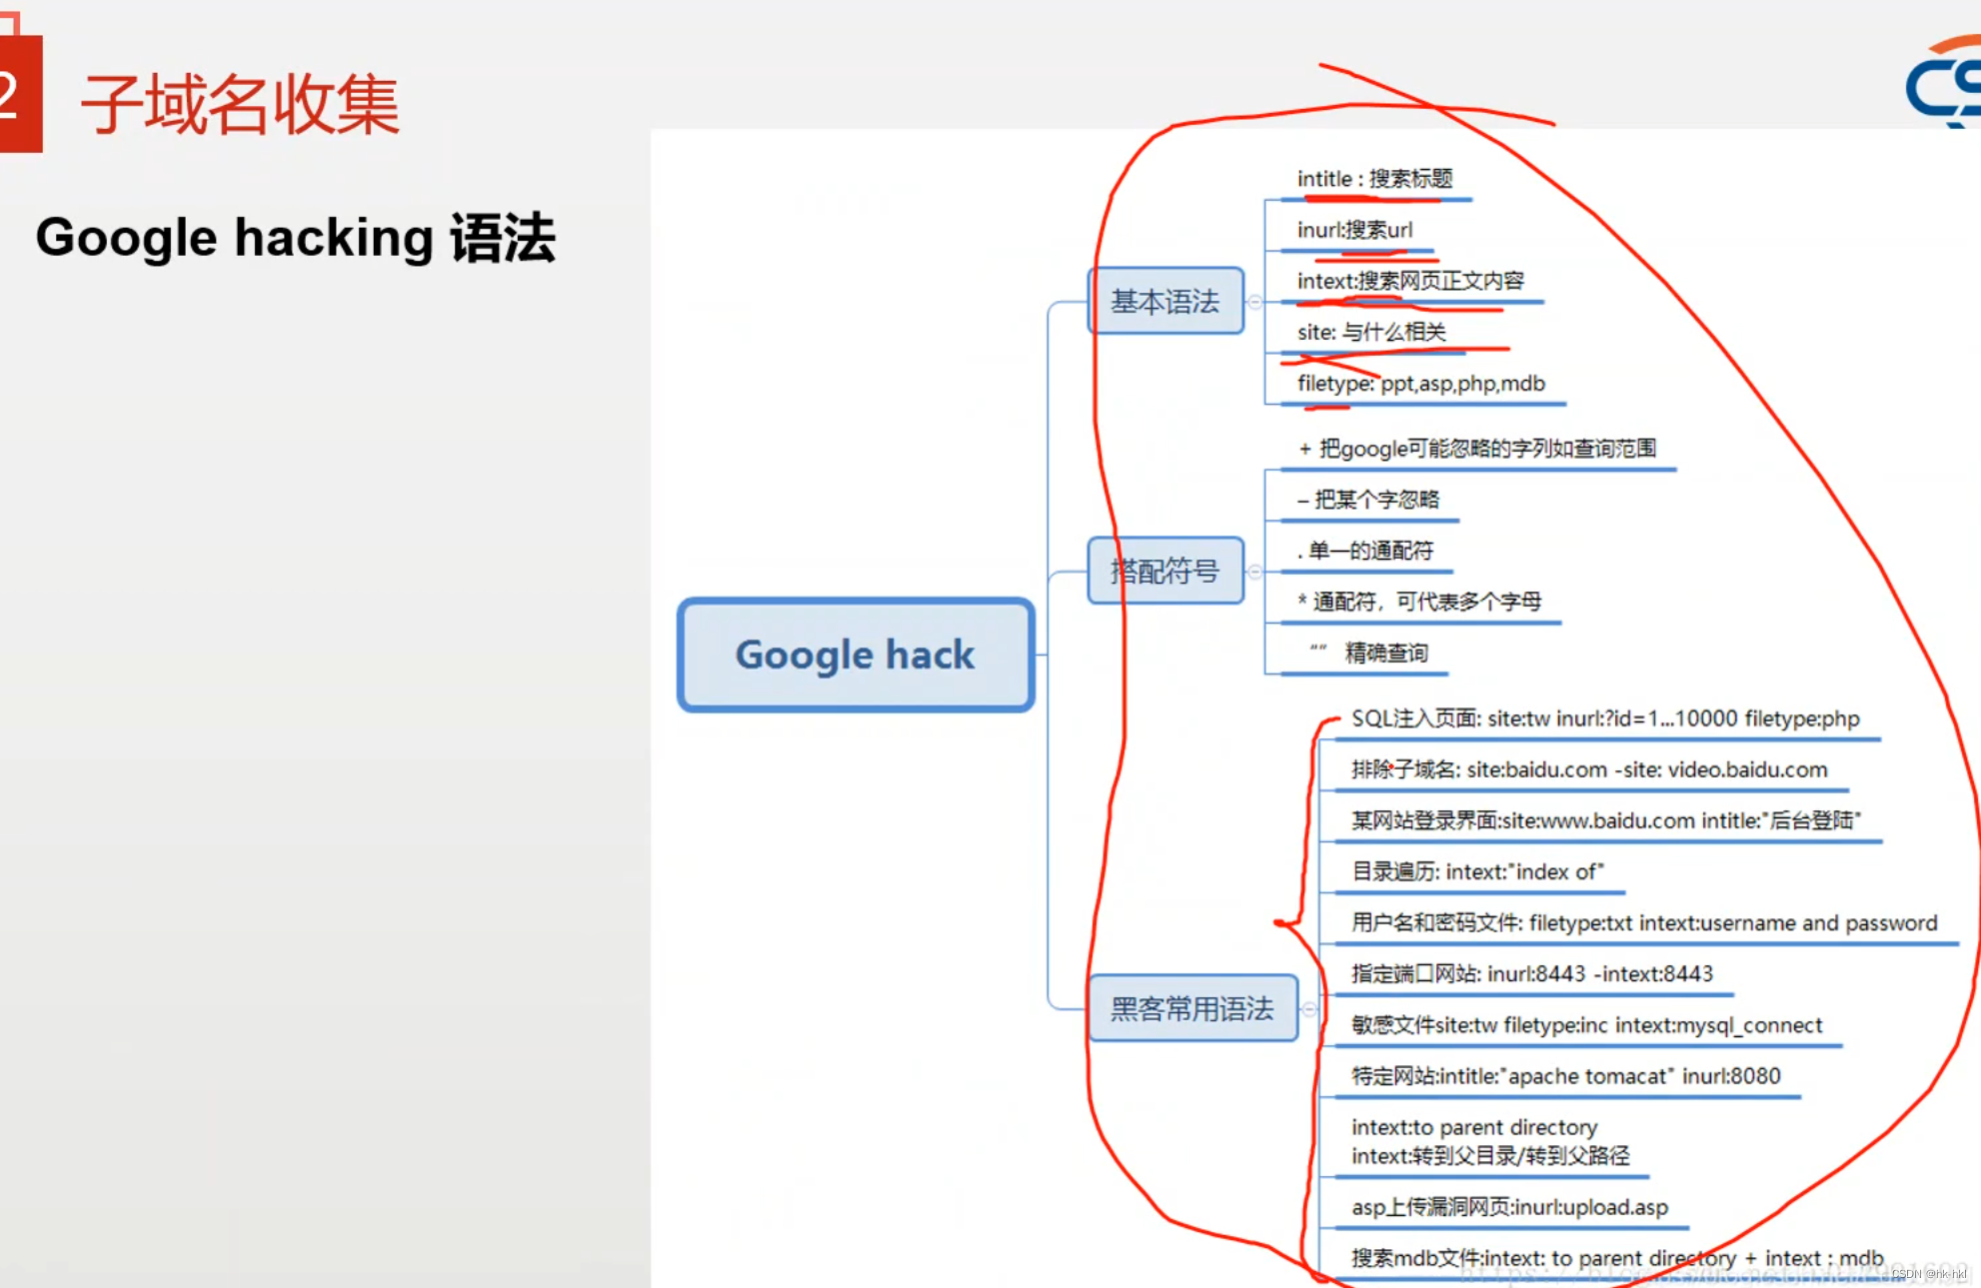Screen dimensions: 1981x1288
Task: Click the '排除子域名' syntax line
Action: point(1590,770)
